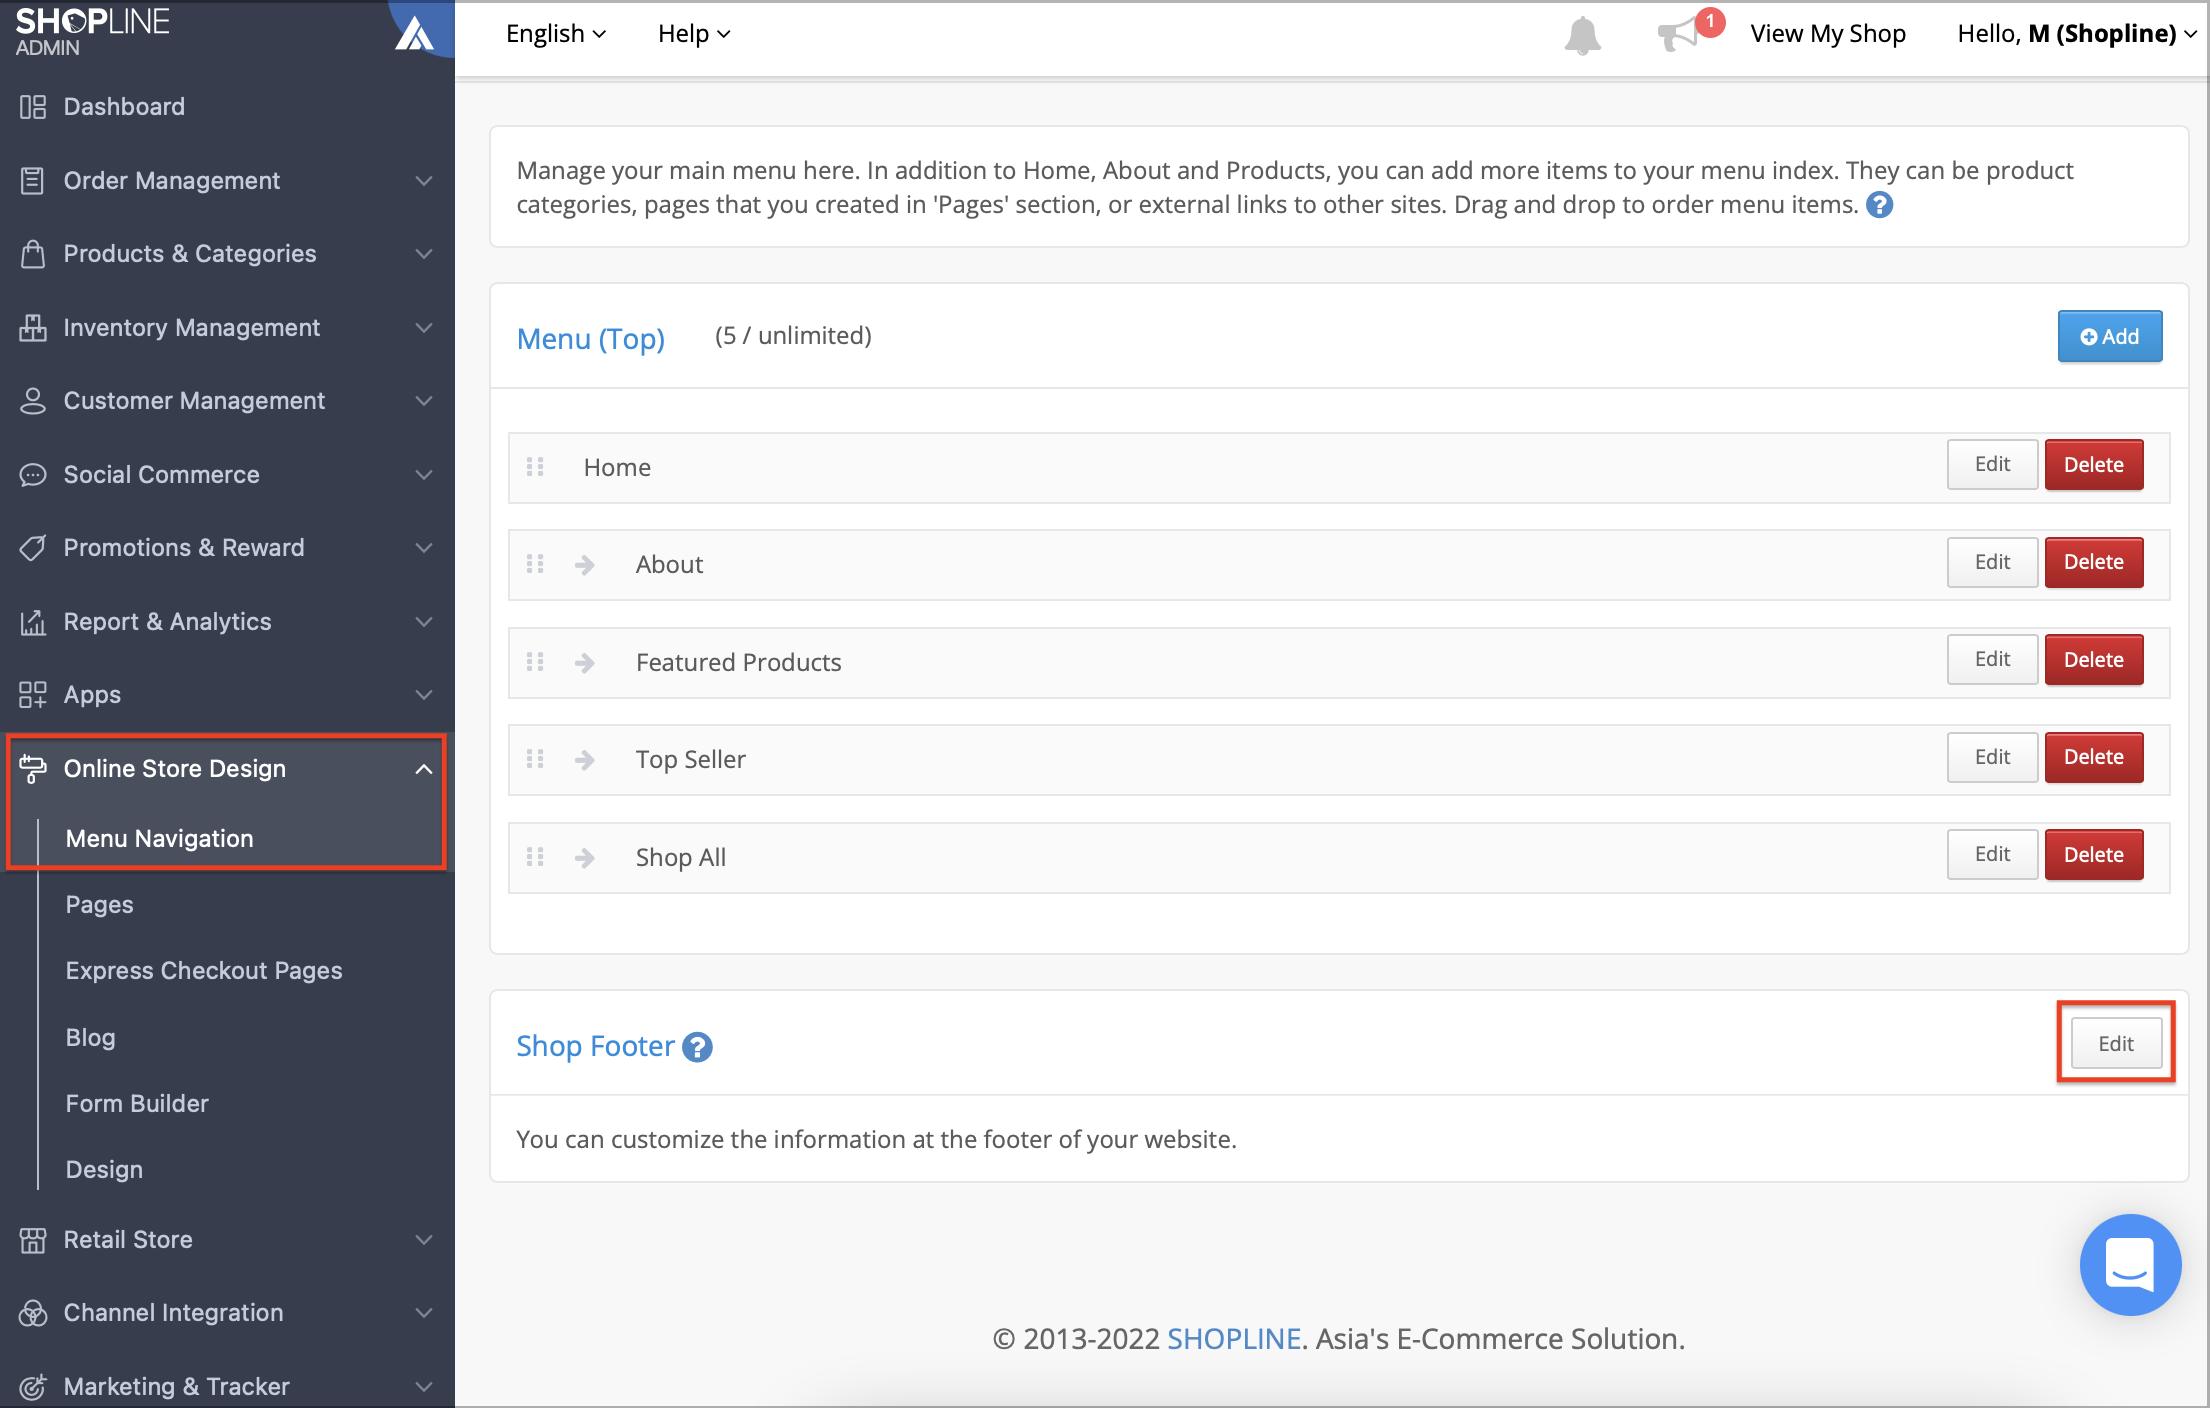The height and width of the screenshot is (1408, 2210).
Task: Click the Inventory Management boxes icon
Action: pyautogui.click(x=33, y=328)
